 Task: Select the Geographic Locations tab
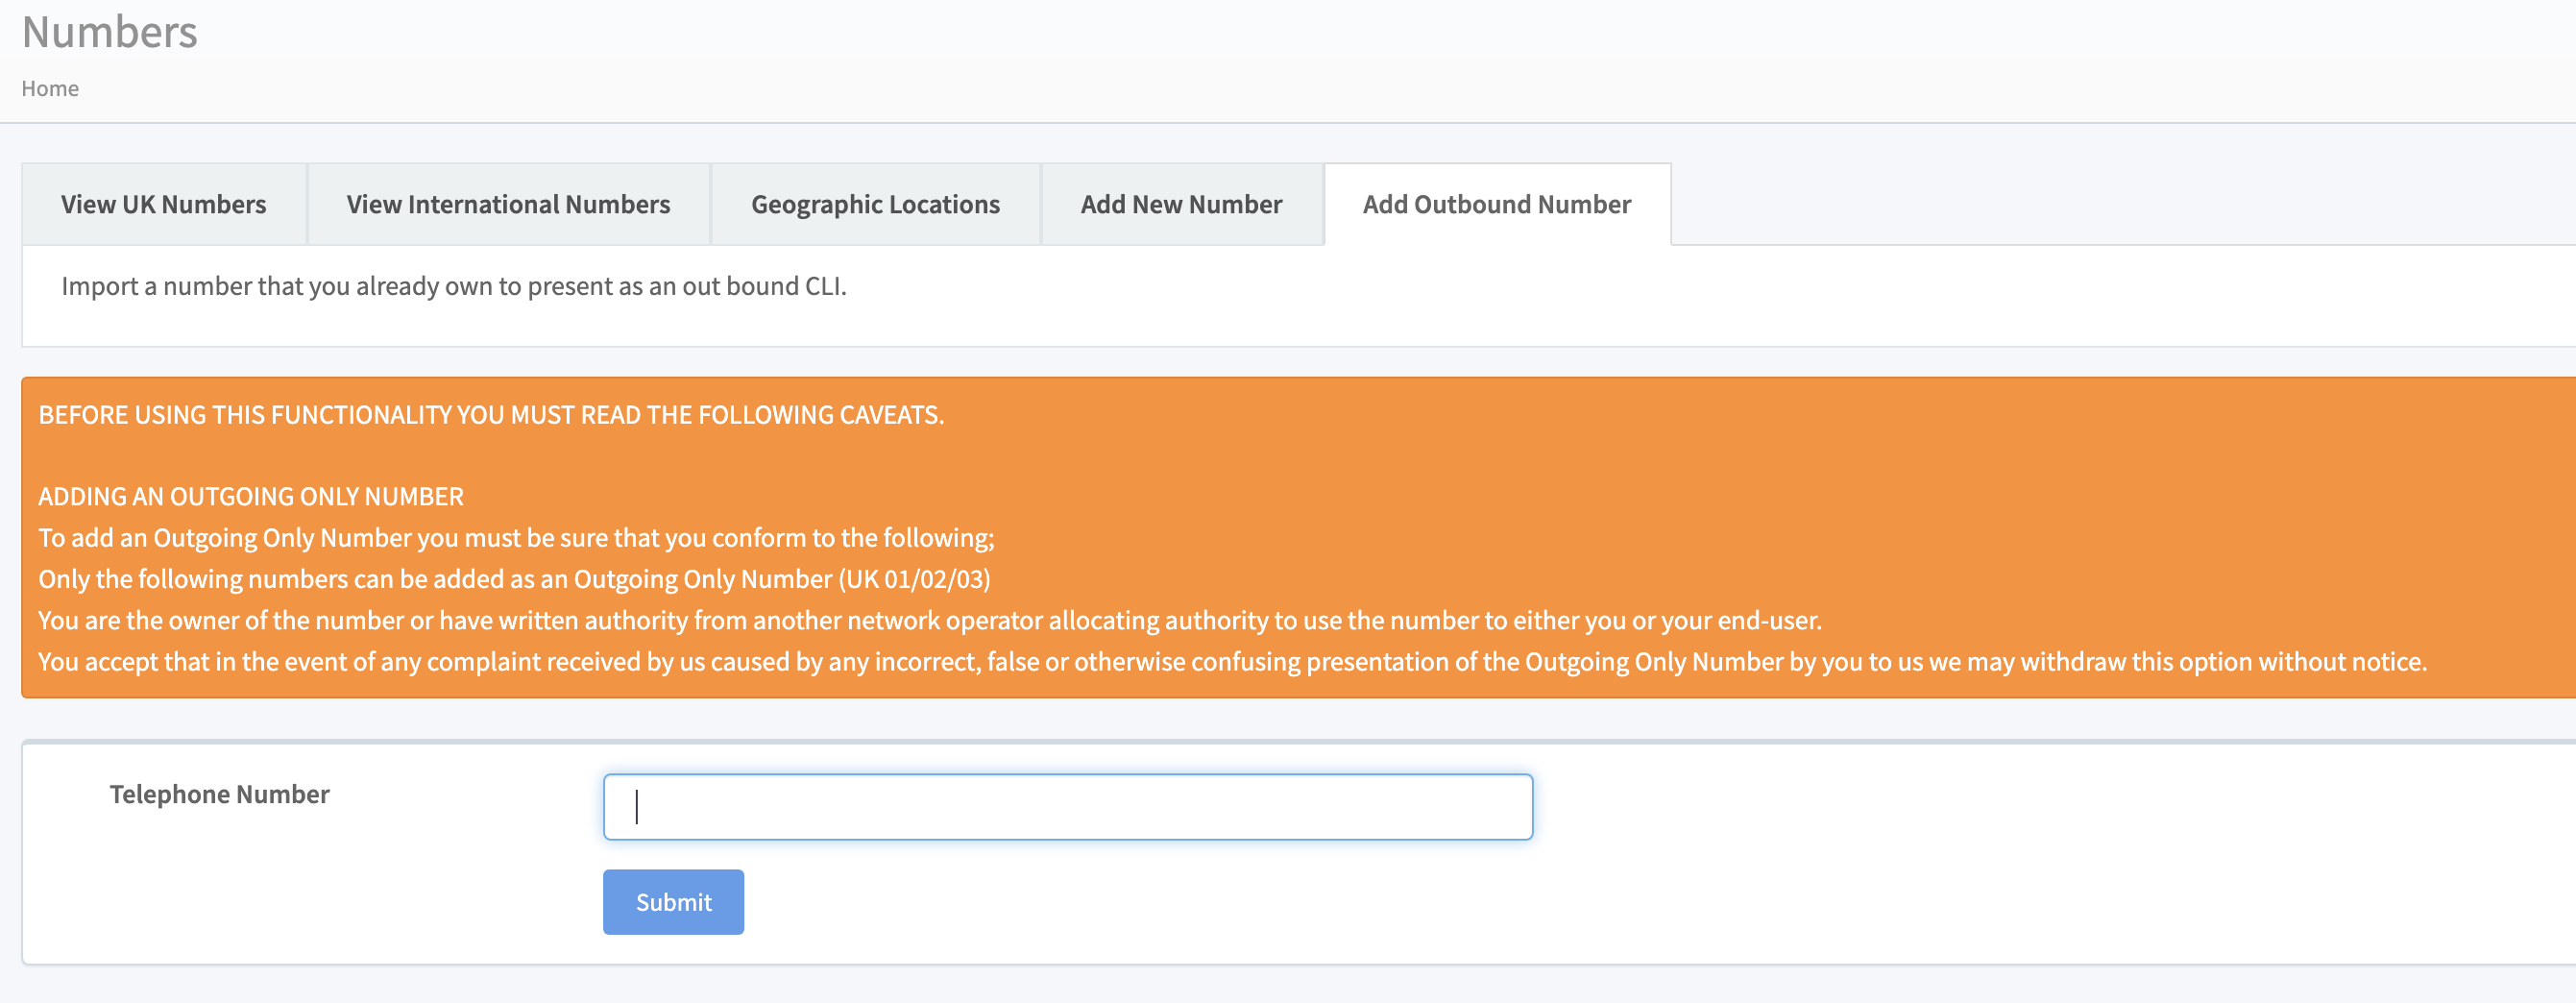(x=874, y=203)
